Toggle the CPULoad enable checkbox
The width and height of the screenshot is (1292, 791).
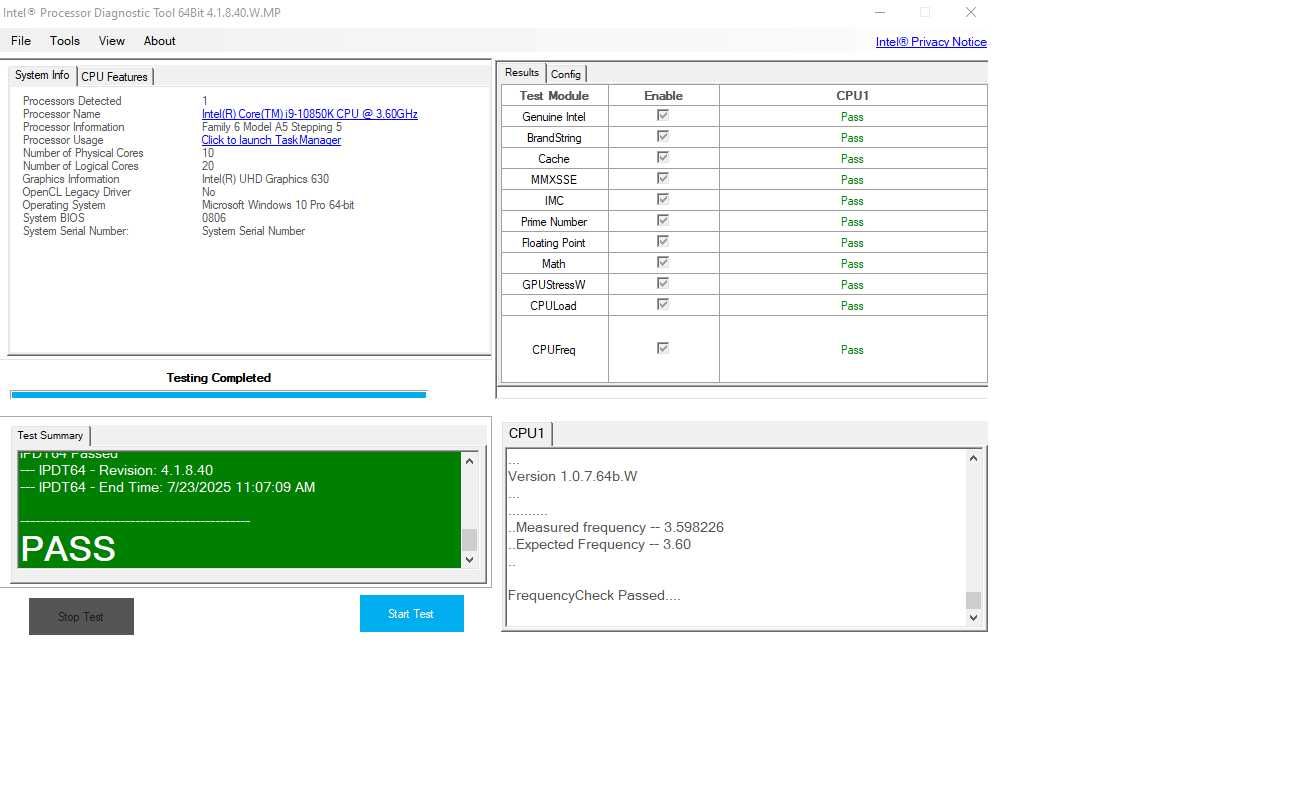(662, 304)
